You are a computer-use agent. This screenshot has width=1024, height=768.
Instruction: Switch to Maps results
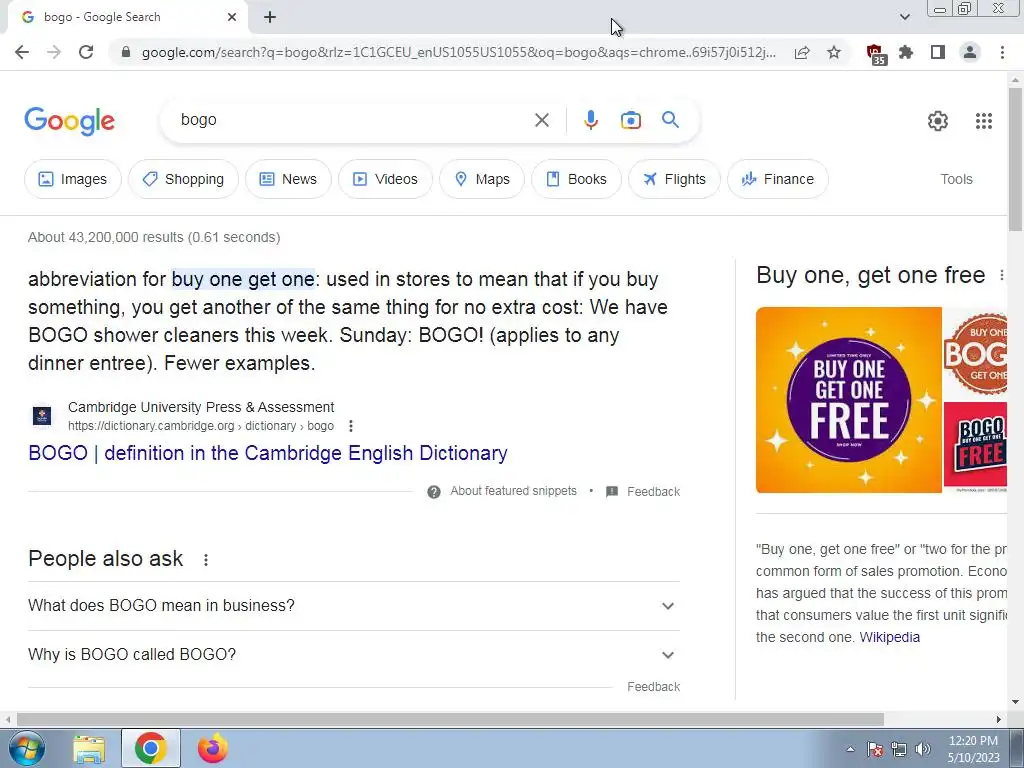tap(482, 179)
